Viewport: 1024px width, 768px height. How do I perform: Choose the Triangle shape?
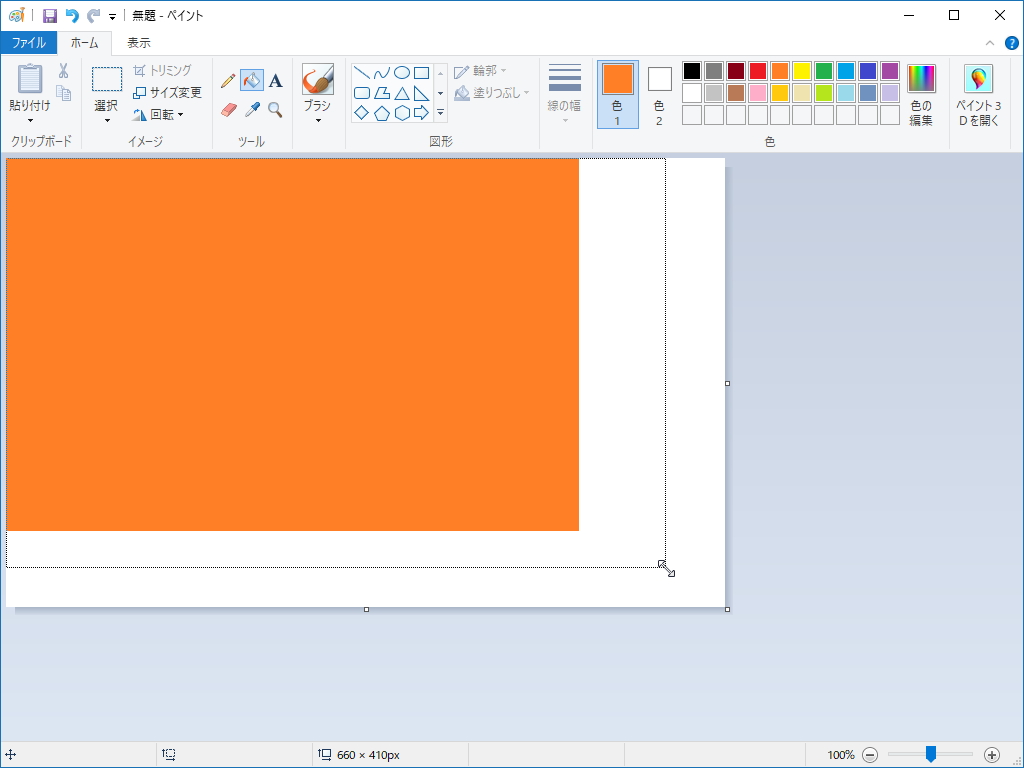[x=402, y=93]
